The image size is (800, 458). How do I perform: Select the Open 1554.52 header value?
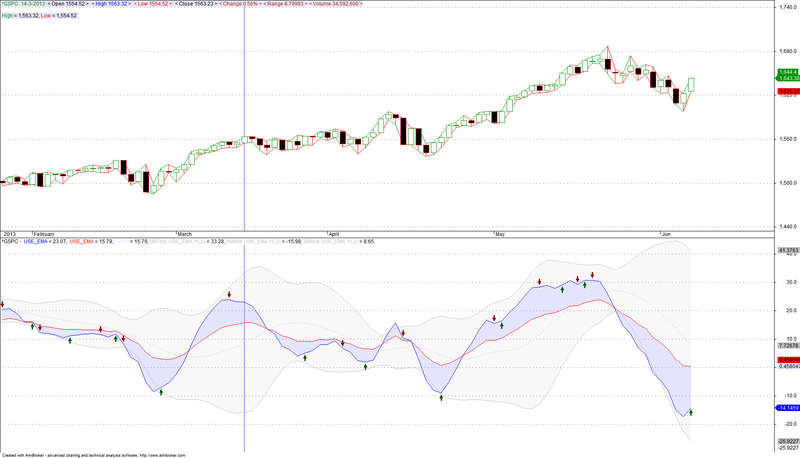(x=67, y=4)
